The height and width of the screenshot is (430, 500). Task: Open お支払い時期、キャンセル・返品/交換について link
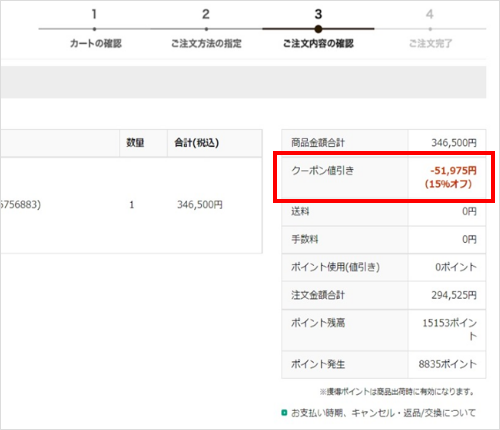pos(383,413)
